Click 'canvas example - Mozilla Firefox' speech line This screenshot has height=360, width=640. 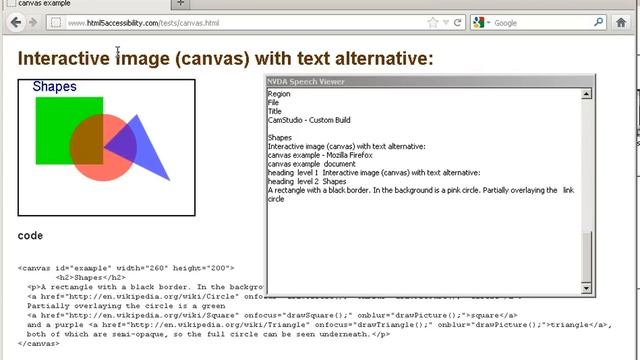coord(320,155)
